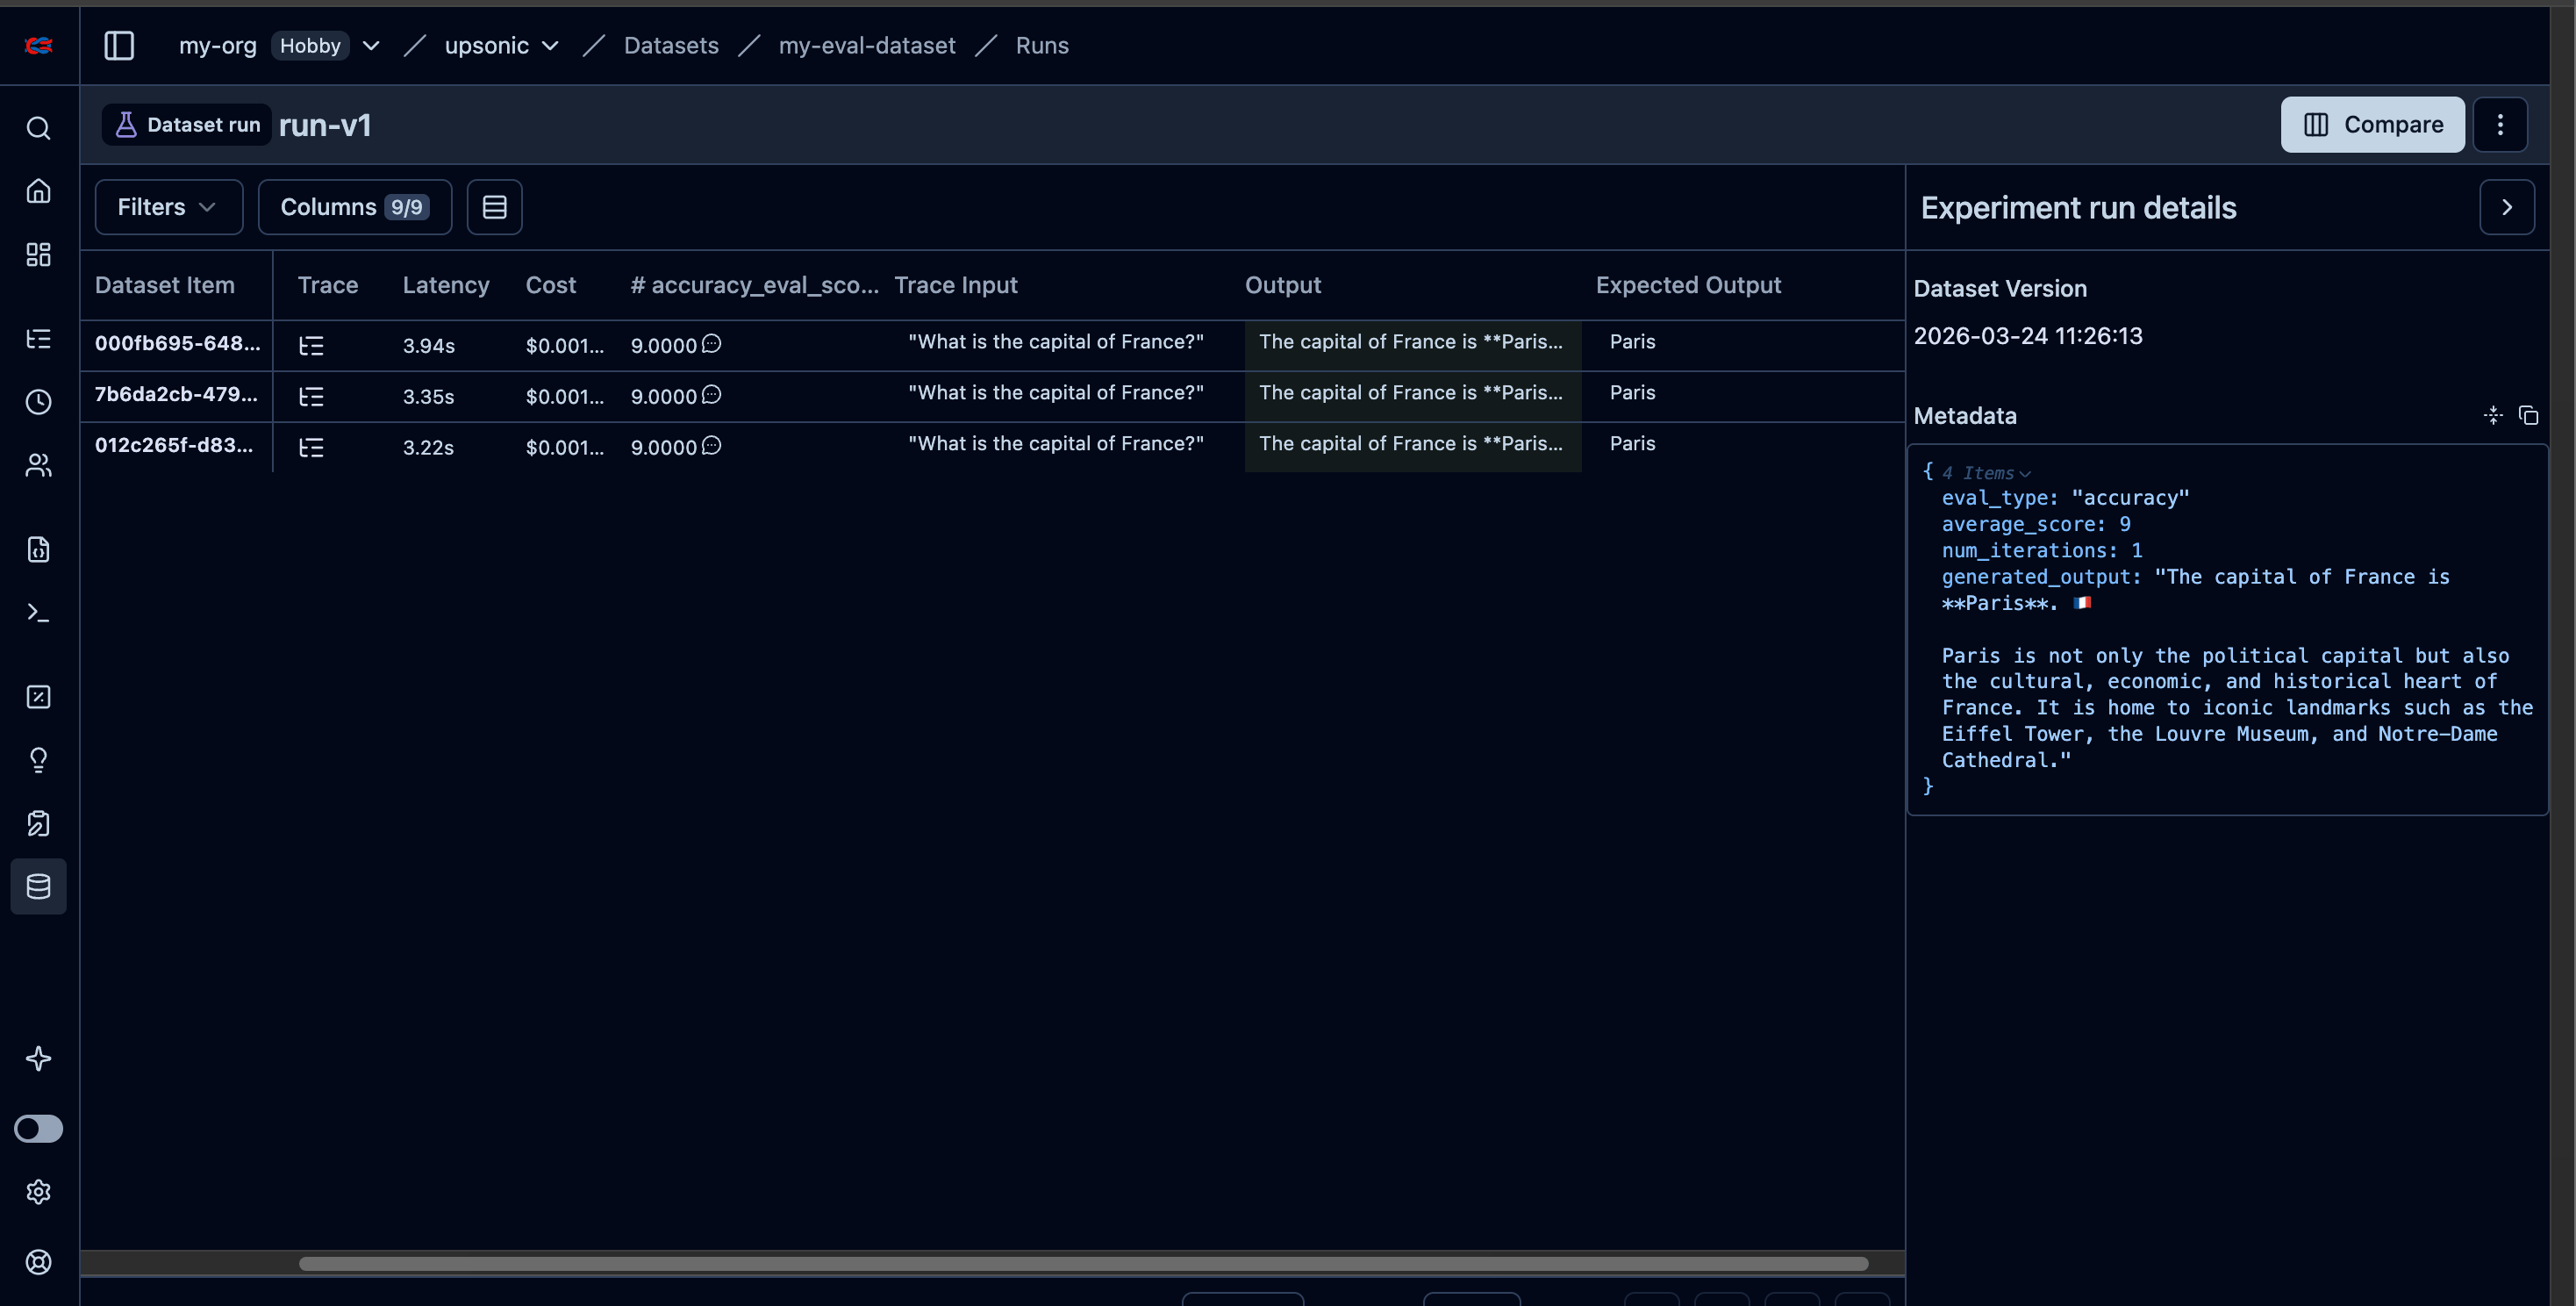The image size is (2576, 1306).
Task: View score comment for row 012c265f-d83
Action: pyautogui.click(x=711, y=445)
